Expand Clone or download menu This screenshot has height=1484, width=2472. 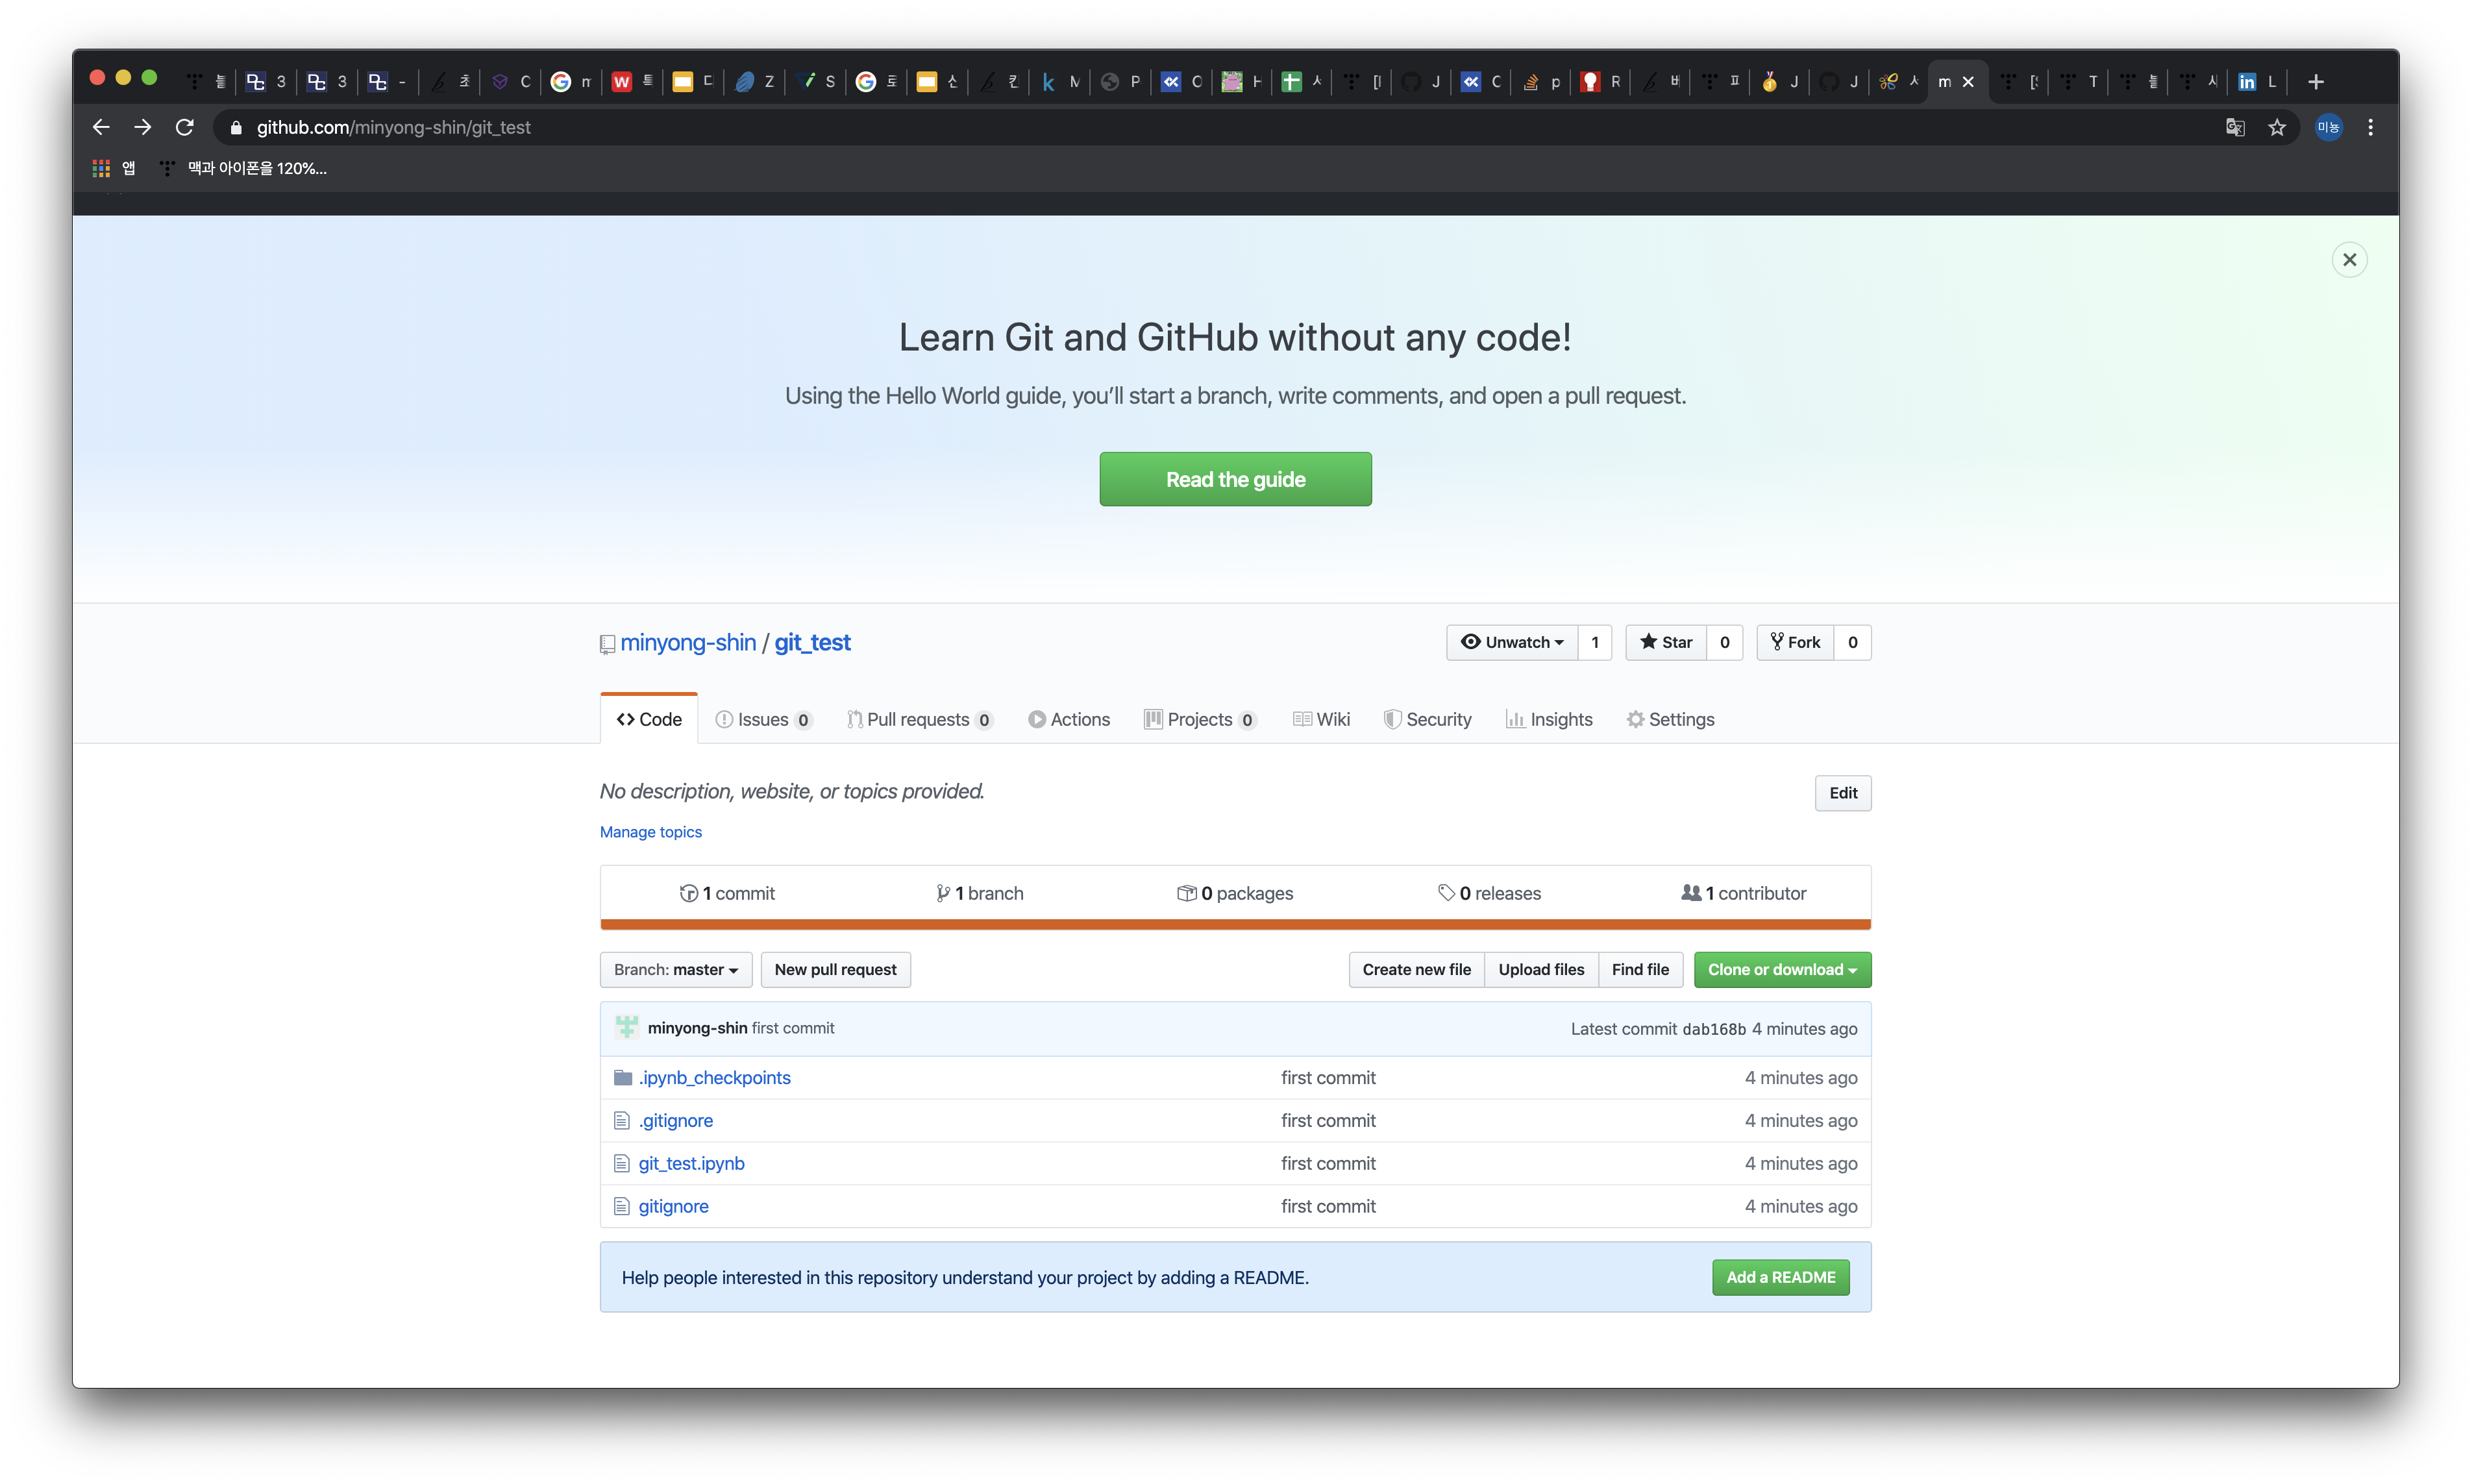pyautogui.click(x=1781, y=969)
